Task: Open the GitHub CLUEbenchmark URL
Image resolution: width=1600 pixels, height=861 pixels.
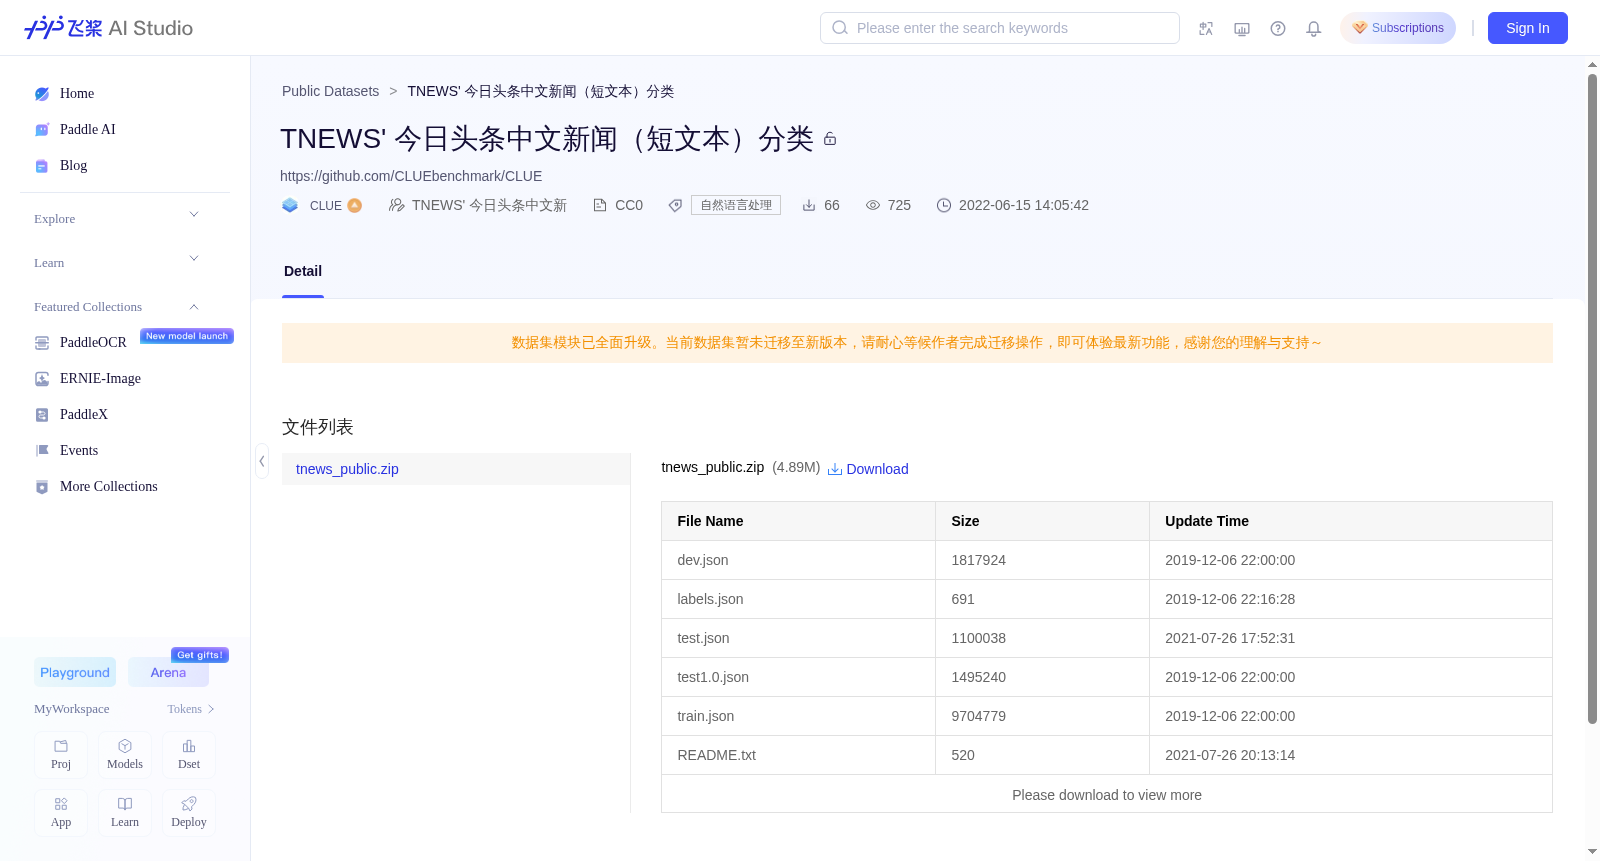Action: pos(411,176)
